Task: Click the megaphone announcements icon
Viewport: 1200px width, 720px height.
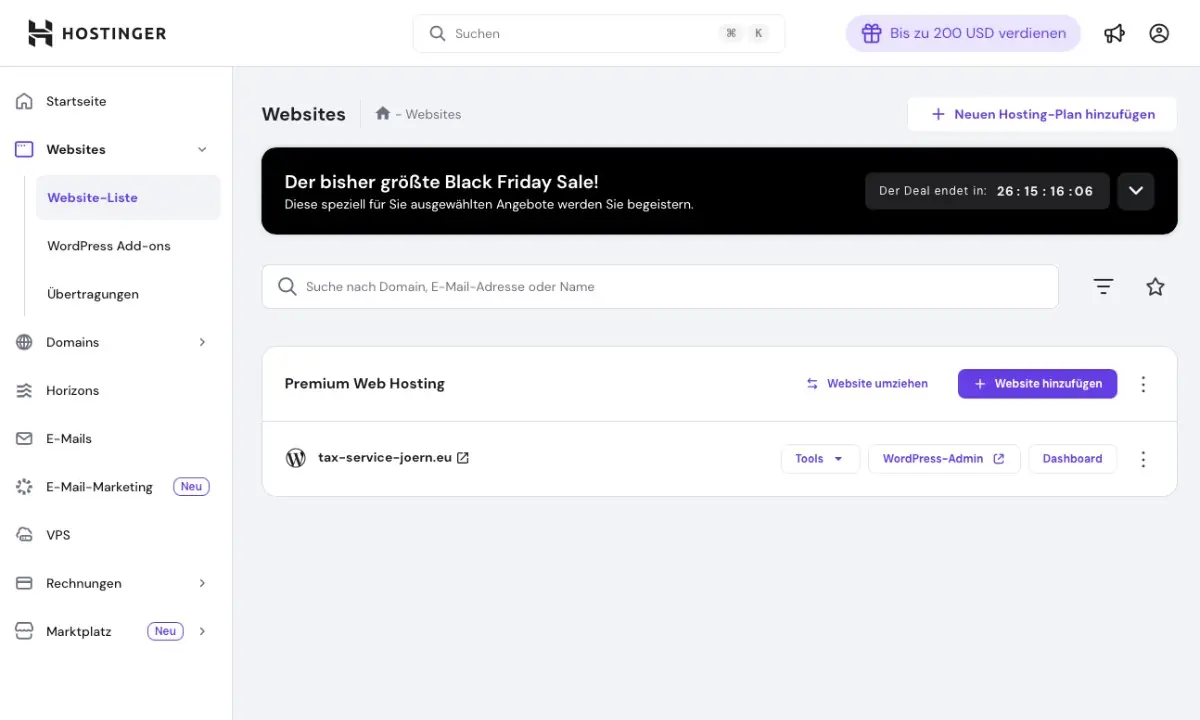Action: (1114, 33)
